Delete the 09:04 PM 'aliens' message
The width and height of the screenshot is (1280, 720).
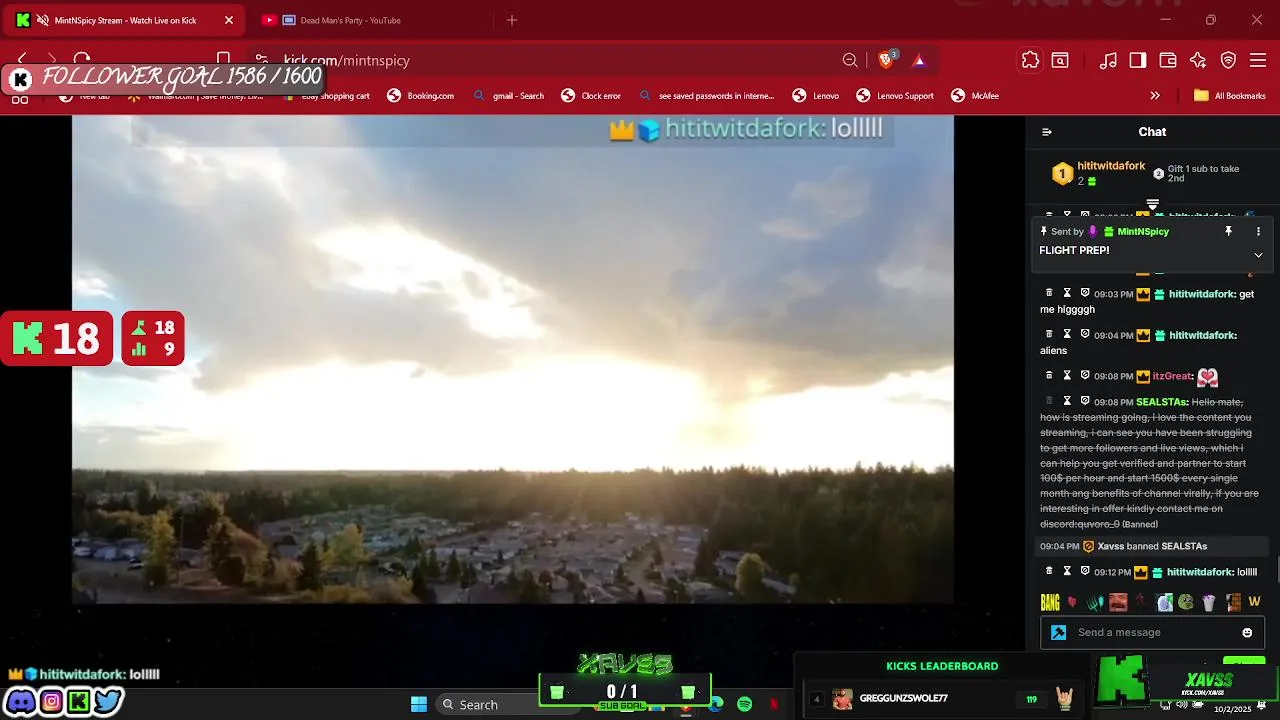click(x=1049, y=334)
